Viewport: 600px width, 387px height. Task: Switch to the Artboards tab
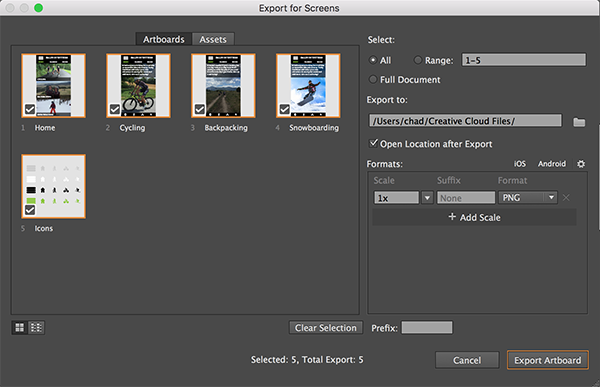[x=164, y=39]
